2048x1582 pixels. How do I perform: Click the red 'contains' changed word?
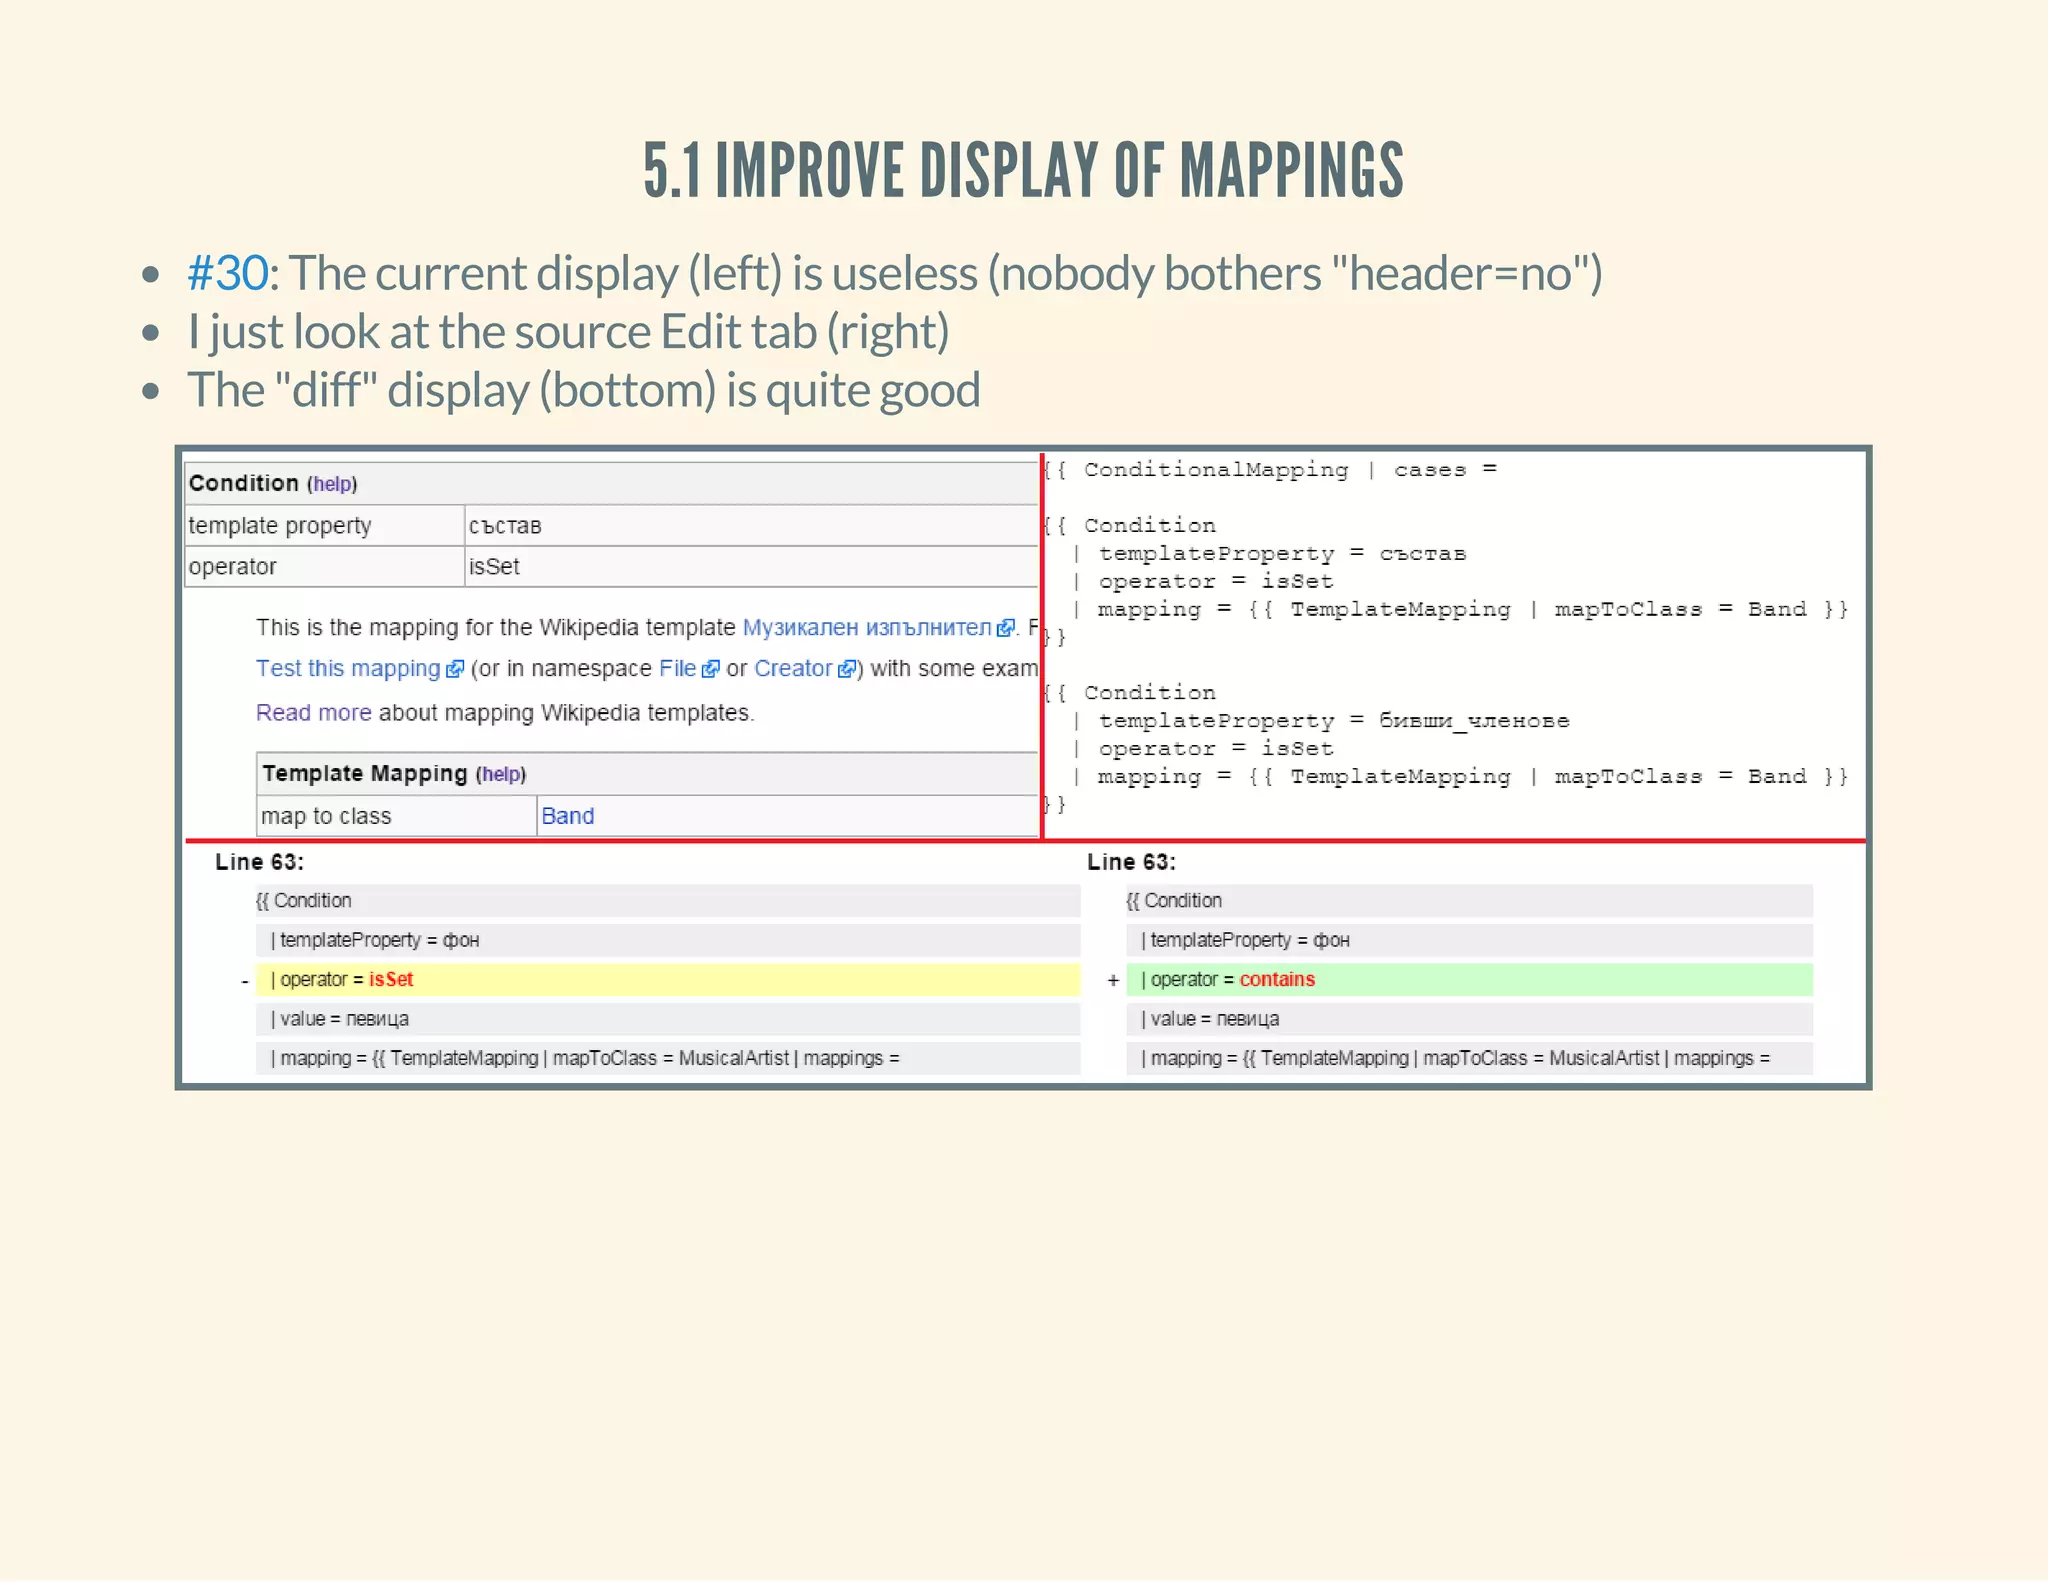[1277, 979]
